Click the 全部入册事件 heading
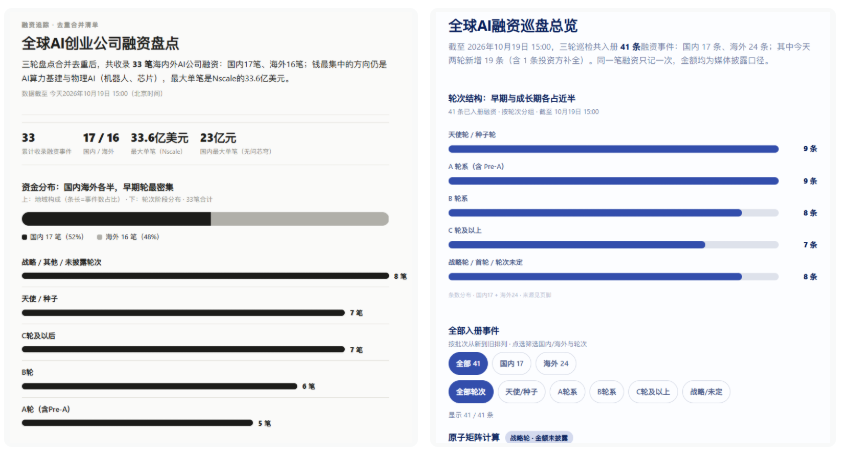Image resolution: width=842 pixels, height=460 pixels. click(x=474, y=331)
